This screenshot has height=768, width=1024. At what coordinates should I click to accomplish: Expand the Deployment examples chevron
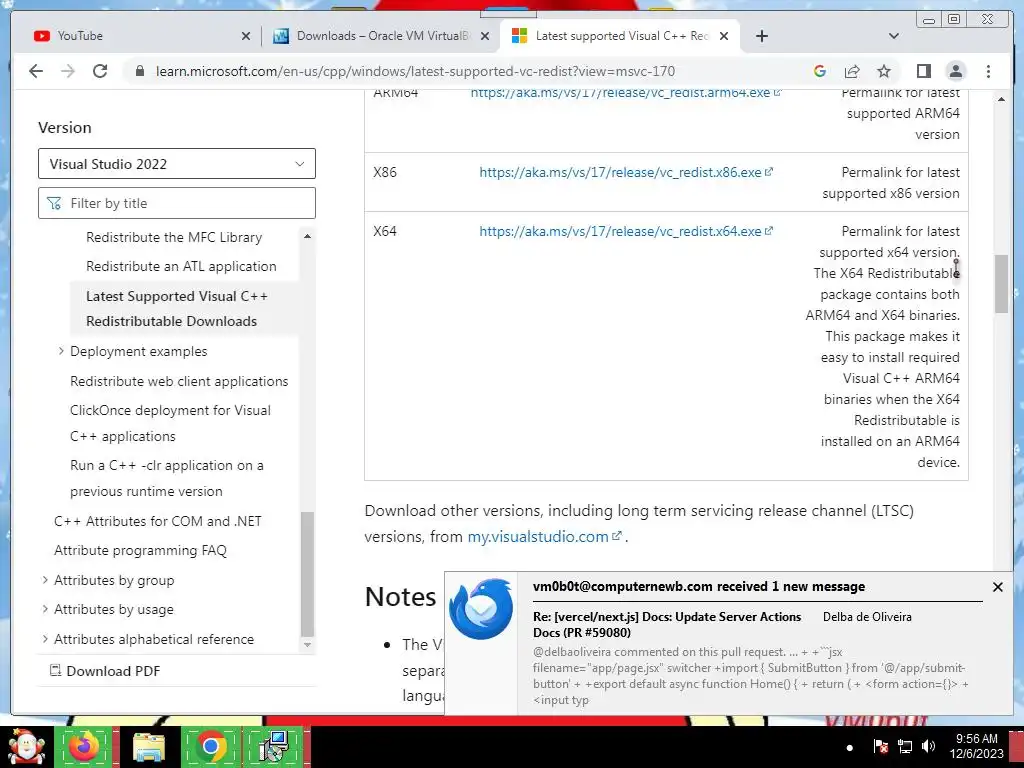click(61, 351)
